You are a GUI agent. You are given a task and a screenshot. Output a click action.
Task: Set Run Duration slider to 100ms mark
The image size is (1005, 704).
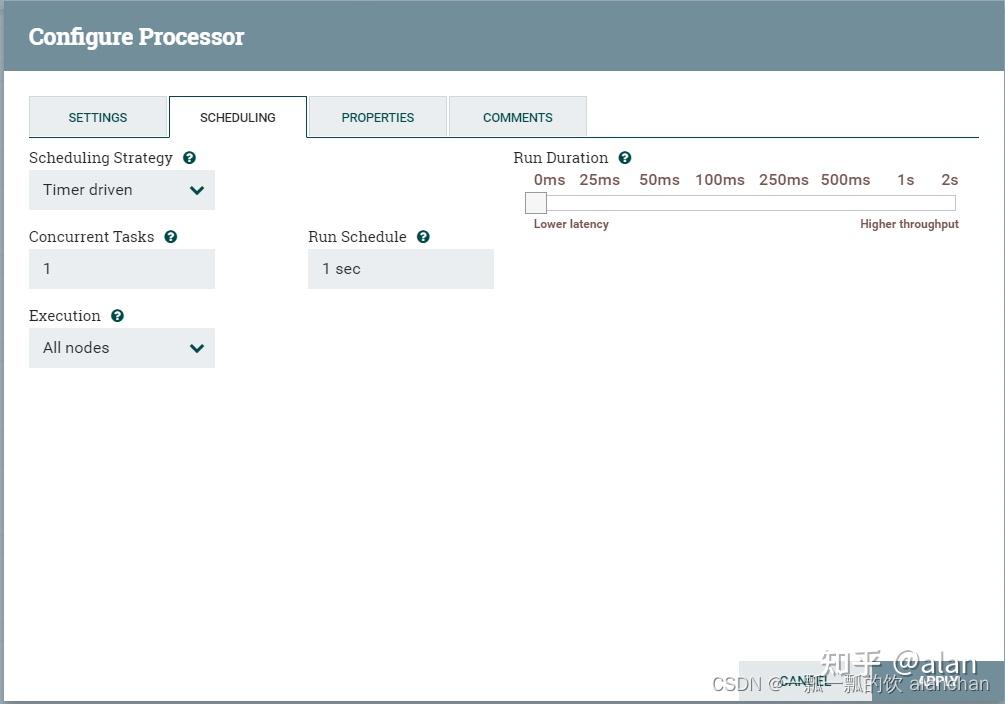(720, 203)
